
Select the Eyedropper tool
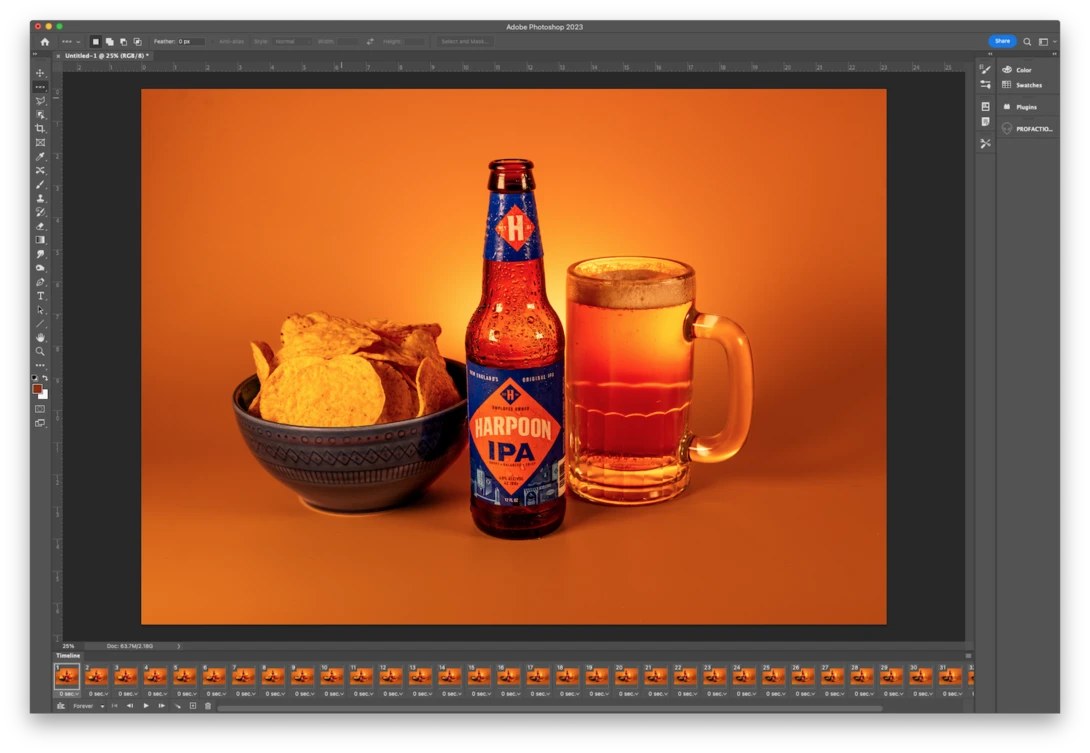click(40, 156)
